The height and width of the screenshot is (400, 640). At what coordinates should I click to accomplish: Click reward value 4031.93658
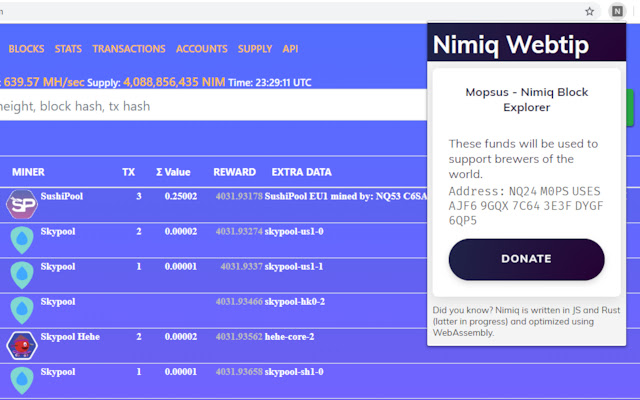click(x=239, y=372)
